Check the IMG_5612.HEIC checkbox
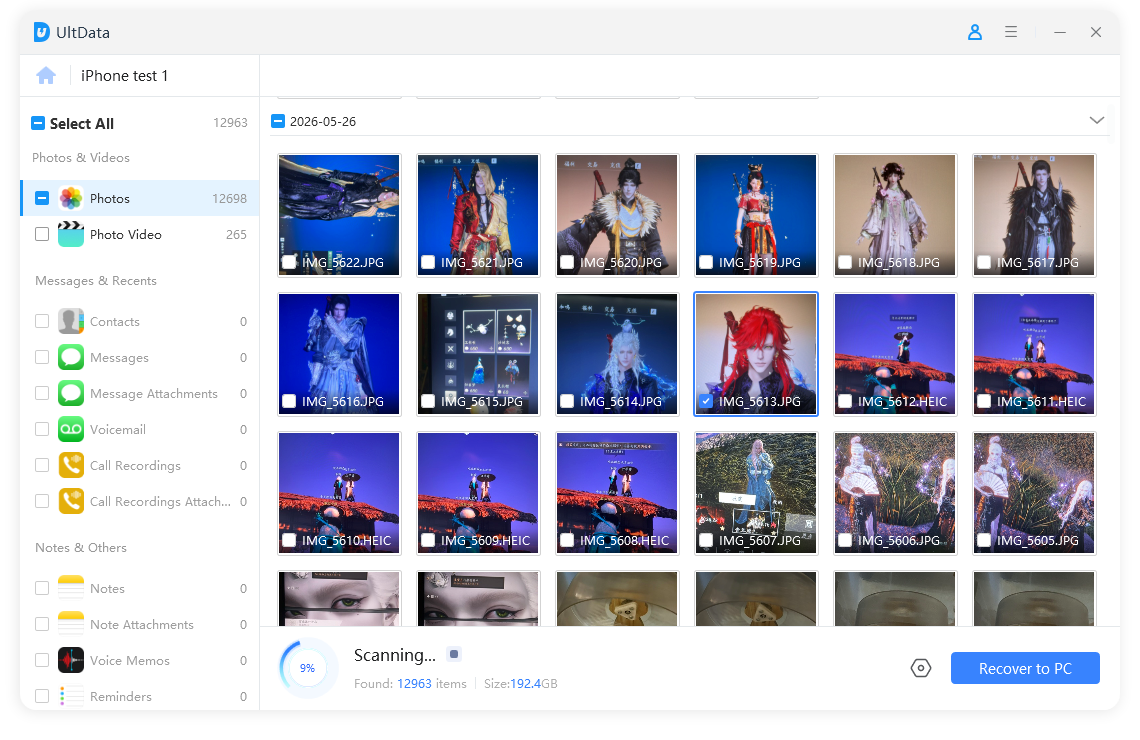This screenshot has width=1140, height=740. click(845, 401)
